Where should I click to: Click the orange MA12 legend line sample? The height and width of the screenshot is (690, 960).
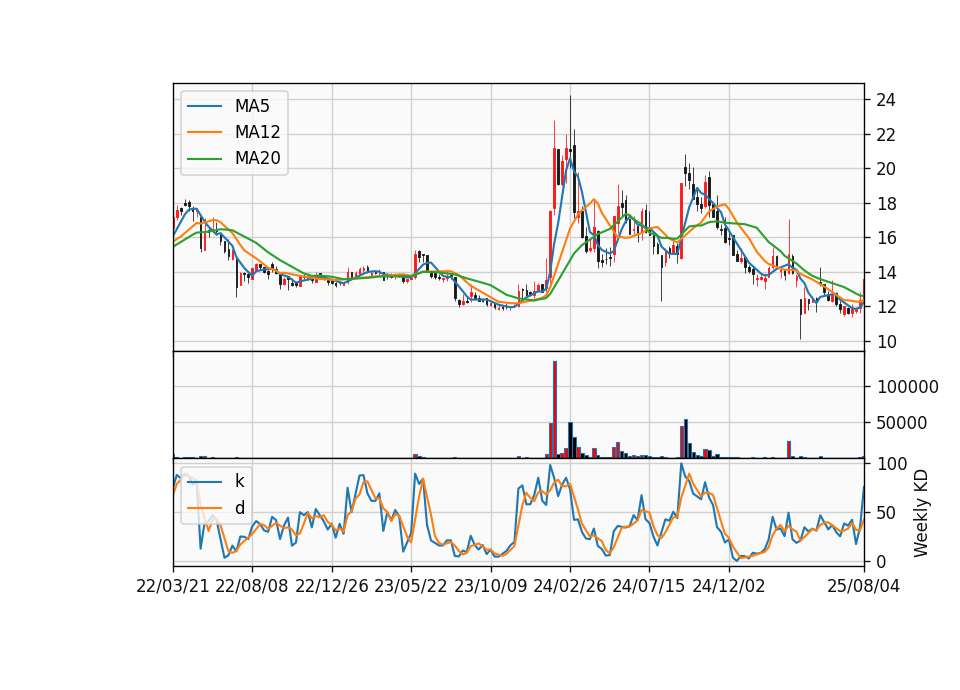(204, 132)
